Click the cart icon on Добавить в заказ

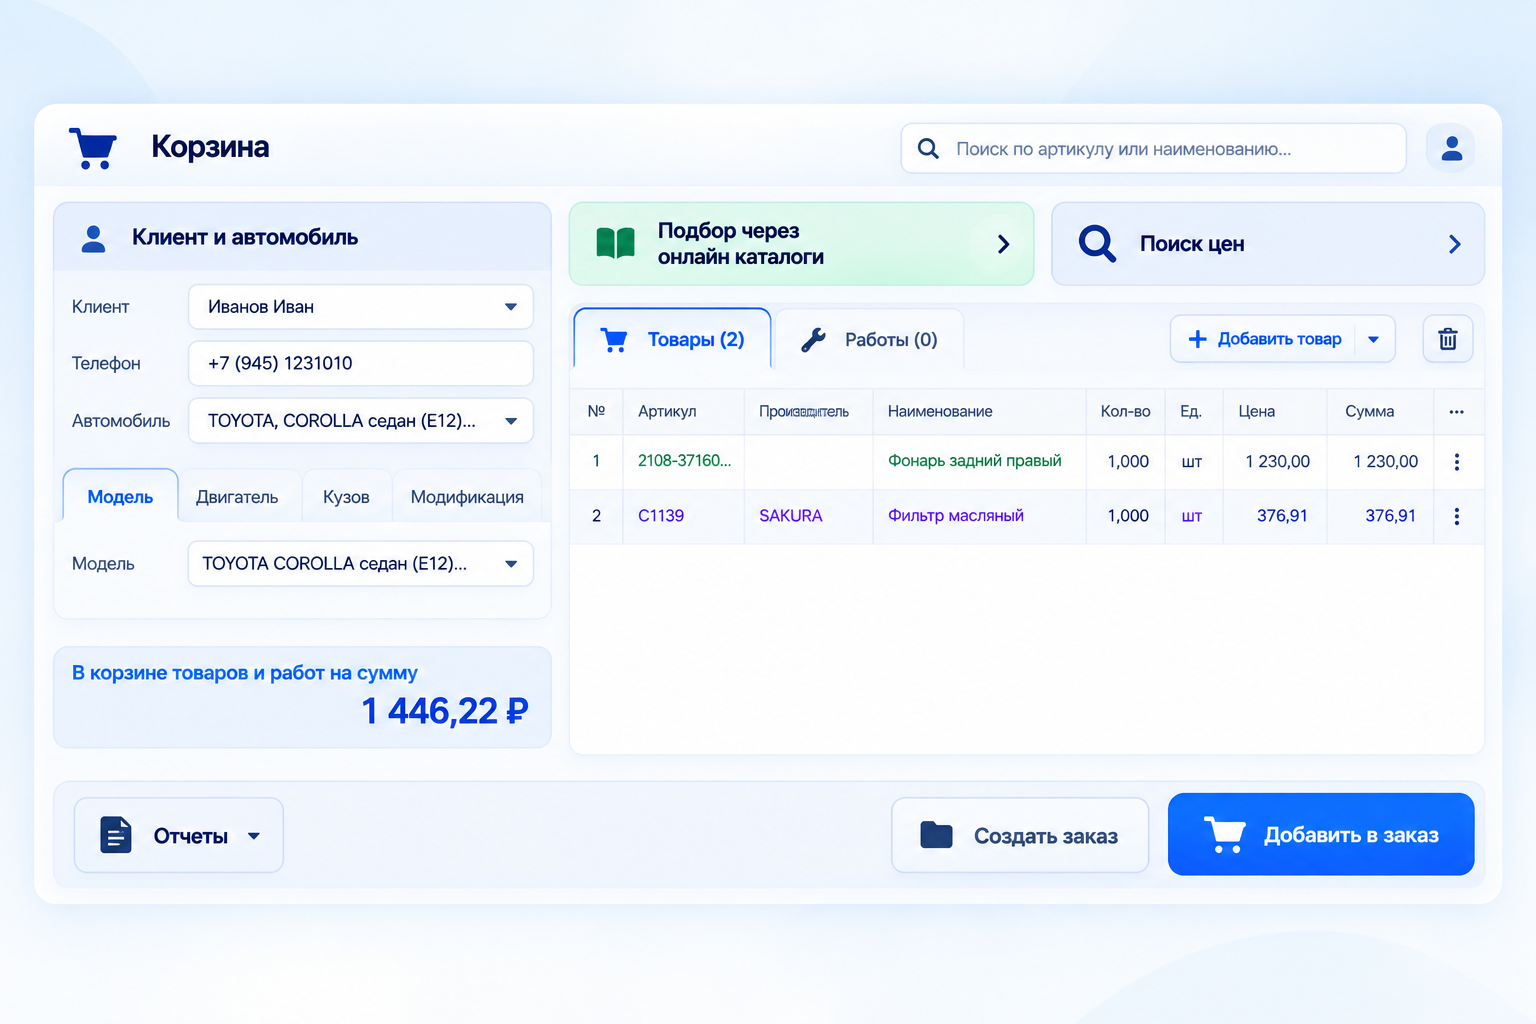coord(1224,835)
